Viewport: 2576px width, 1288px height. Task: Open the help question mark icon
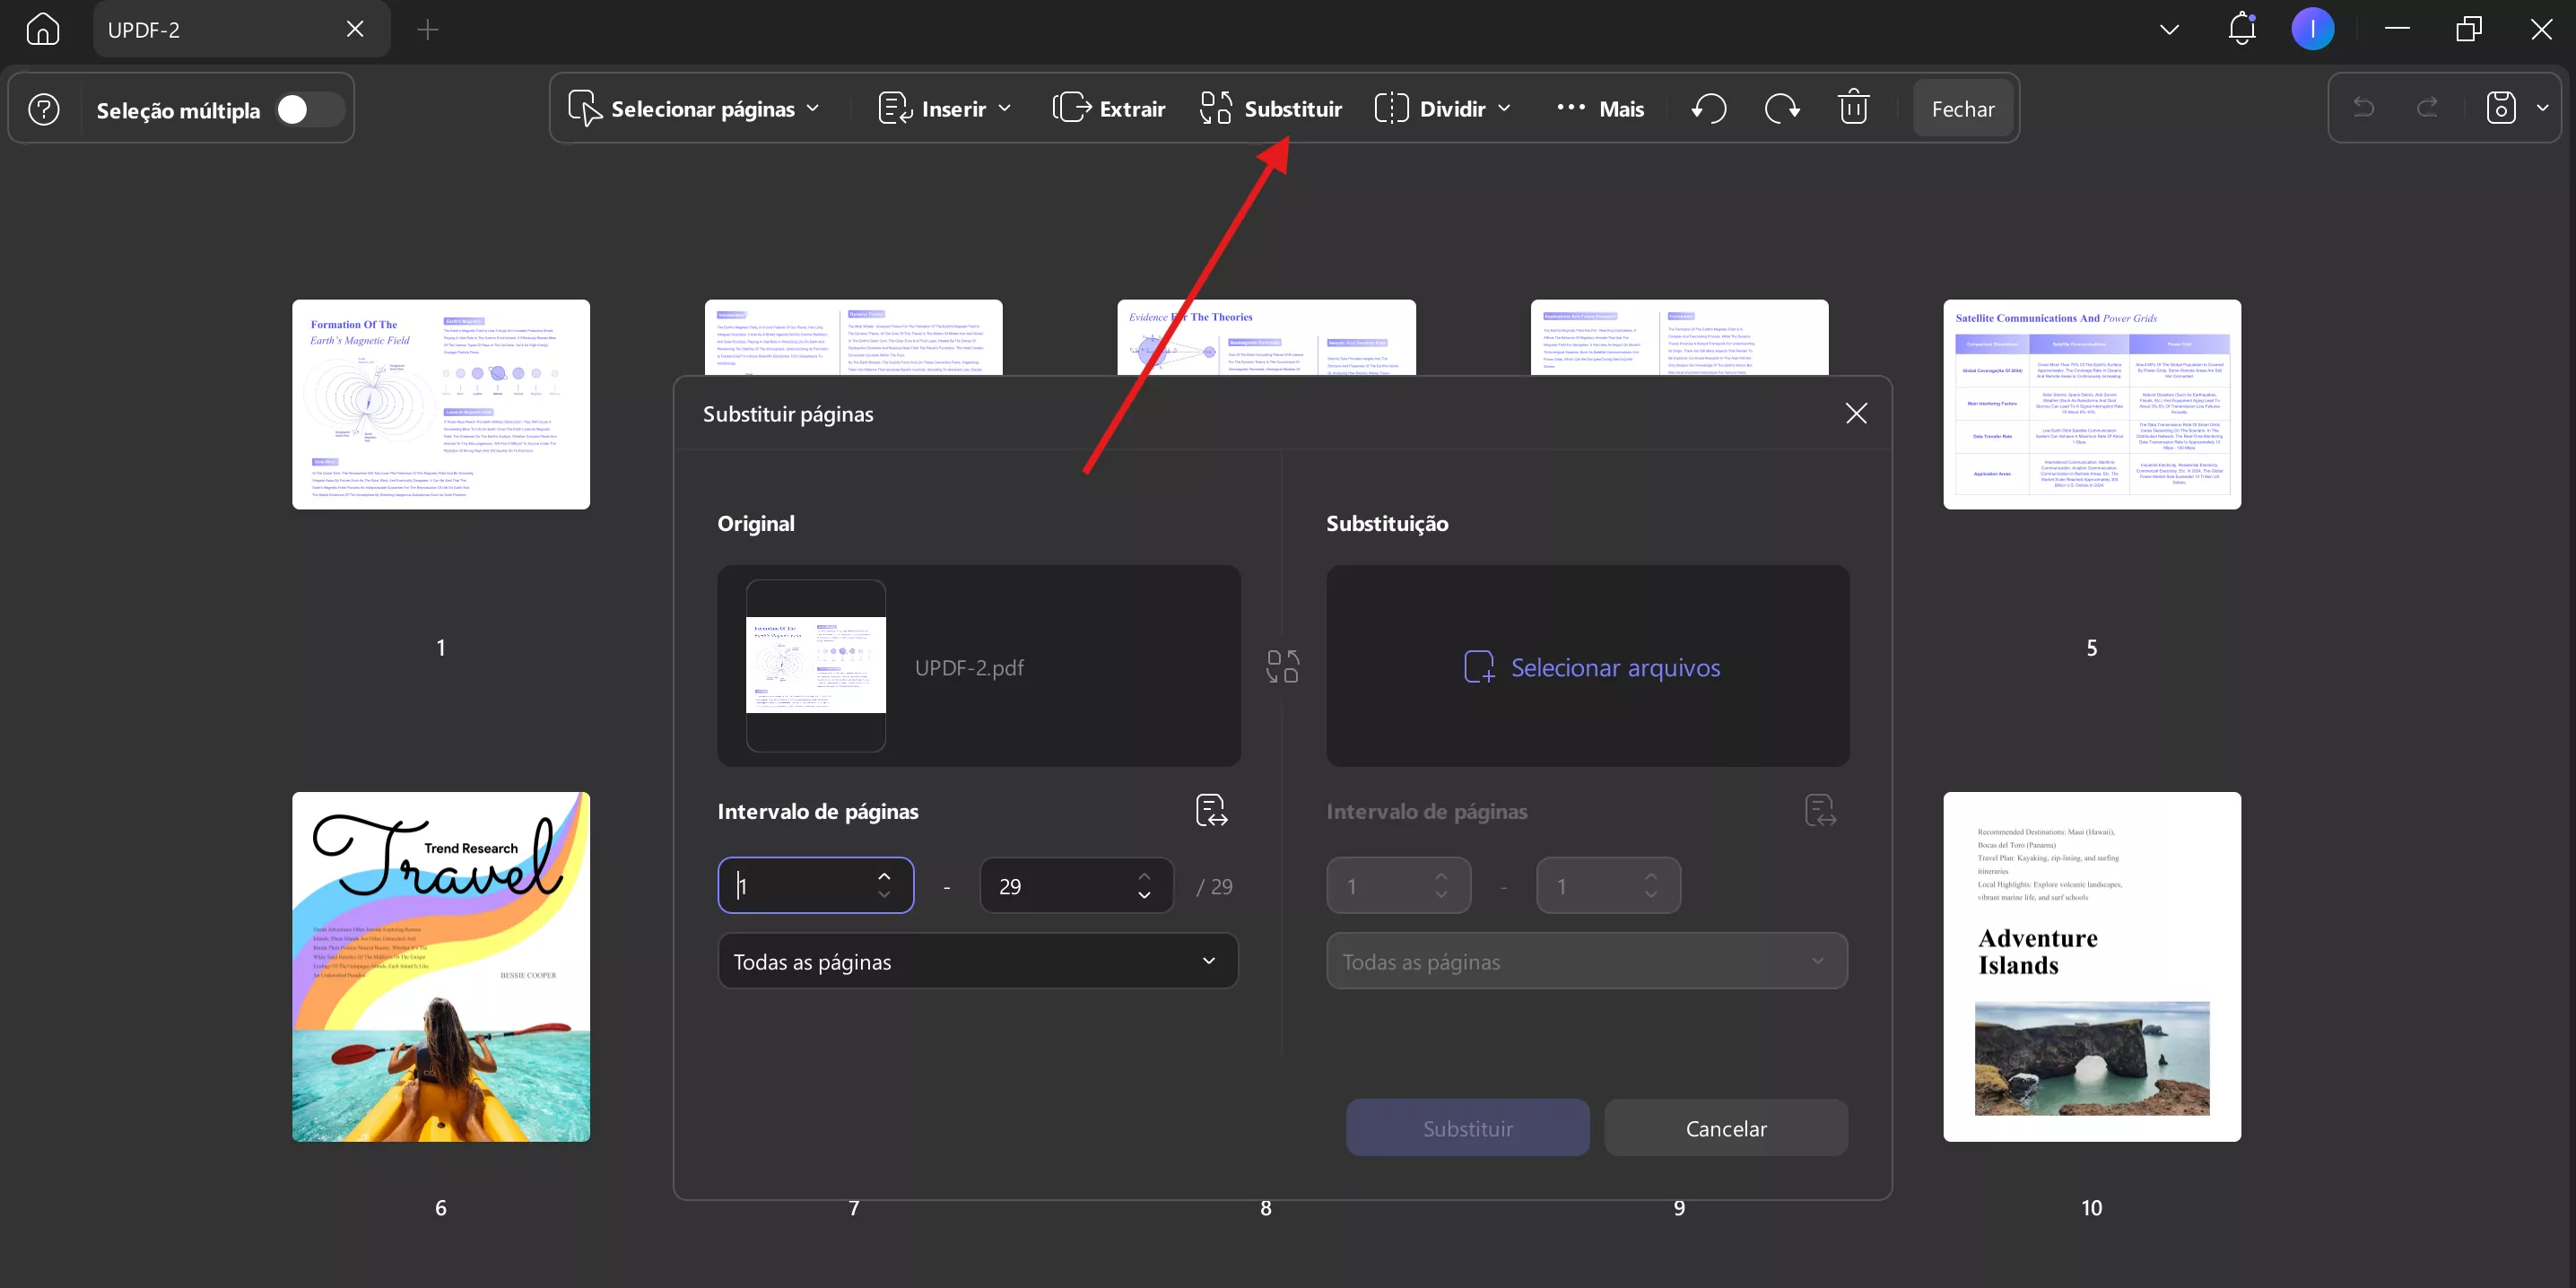point(44,109)
